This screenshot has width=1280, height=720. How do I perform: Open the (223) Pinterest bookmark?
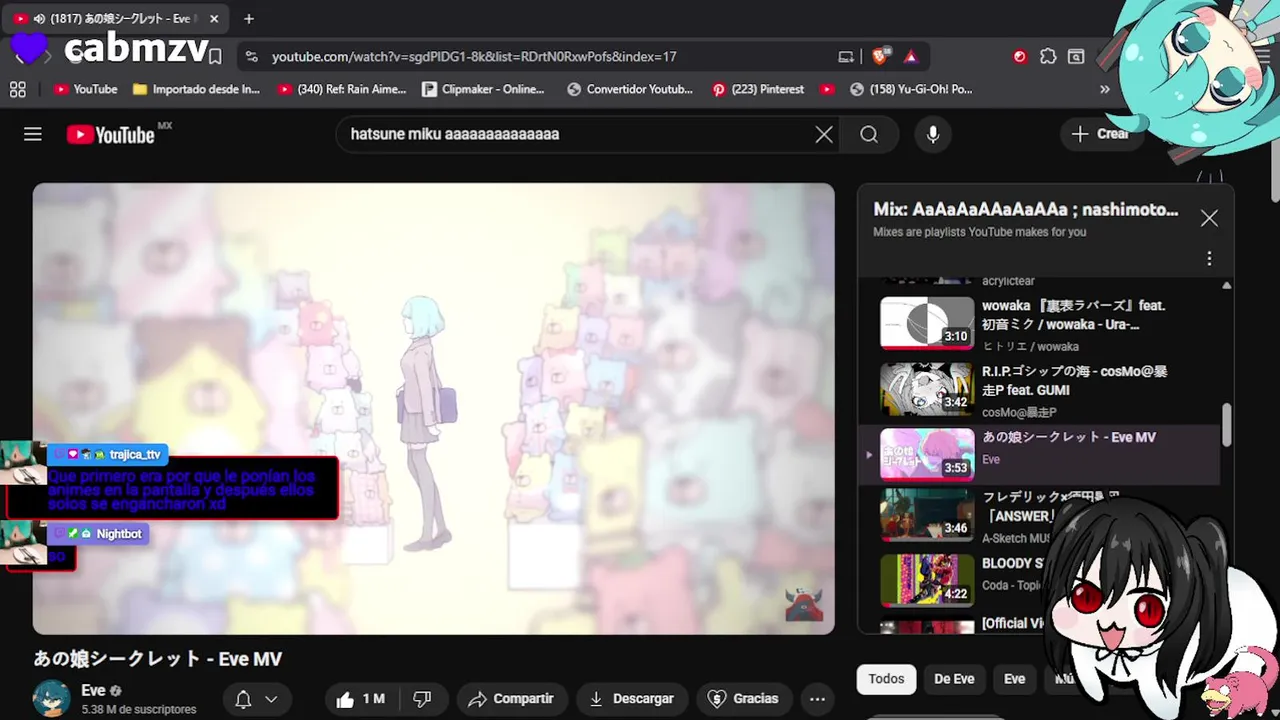click(758, 89)
